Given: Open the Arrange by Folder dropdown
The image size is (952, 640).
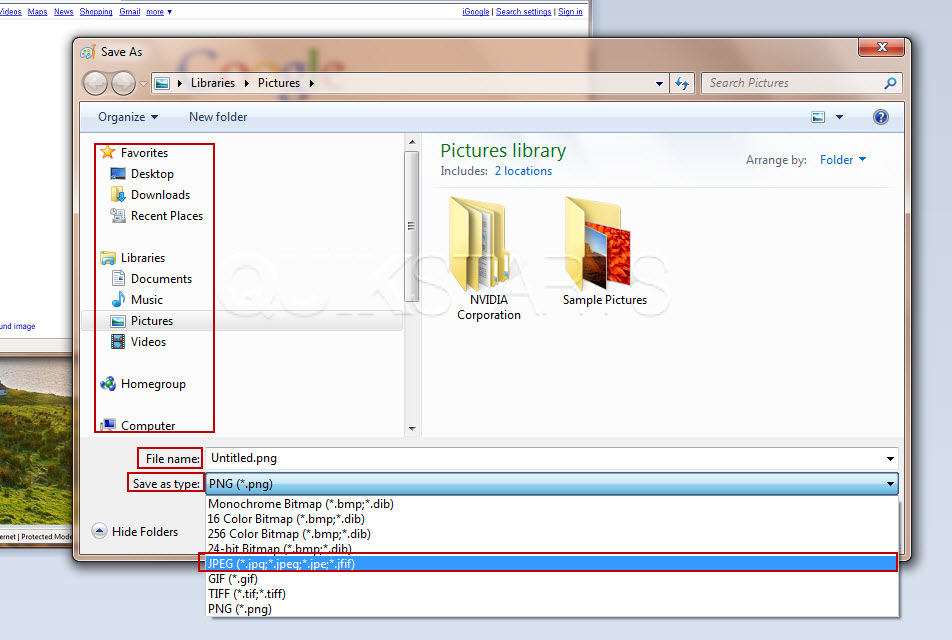Looking at the screenshot, I should (x=843, y=160).
